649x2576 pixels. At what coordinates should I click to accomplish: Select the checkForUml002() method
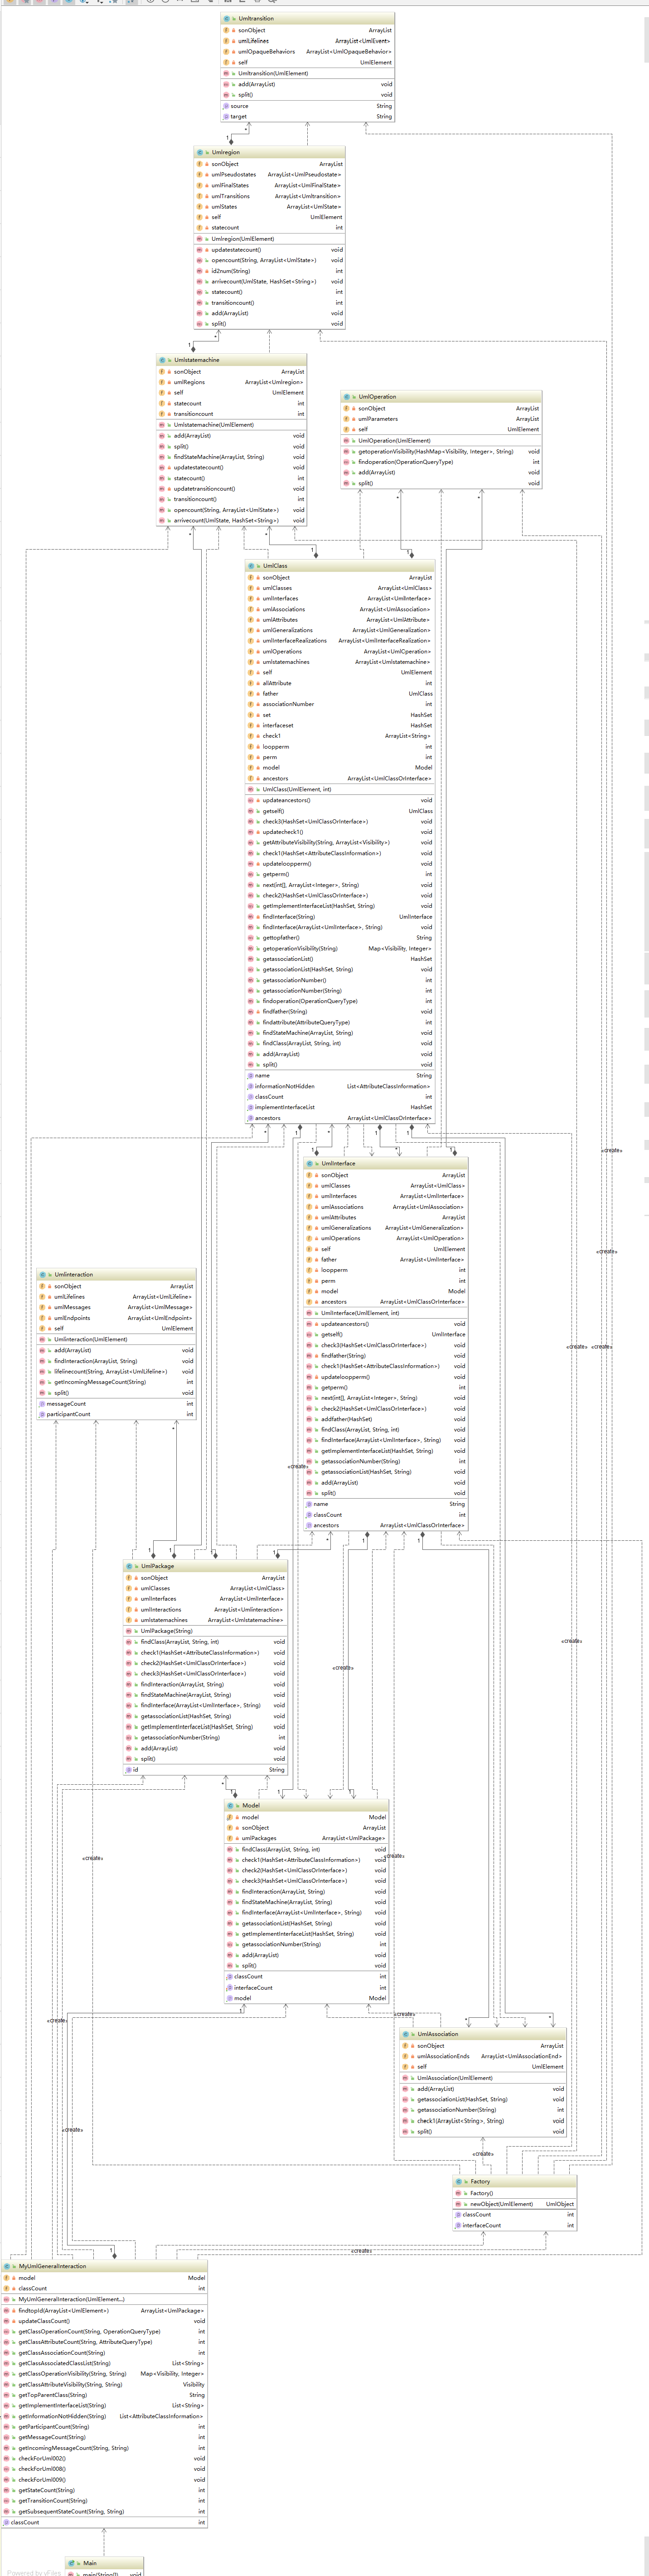click(104, 2459)
